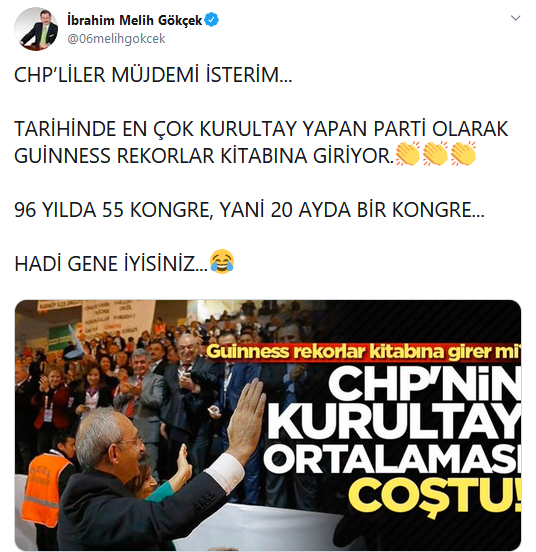This screenshot has width=536, height=552.
Task: Select the CHP'LİLER MÜJDEMİ İSTERİM line
Action: click(x=153, y=75)
